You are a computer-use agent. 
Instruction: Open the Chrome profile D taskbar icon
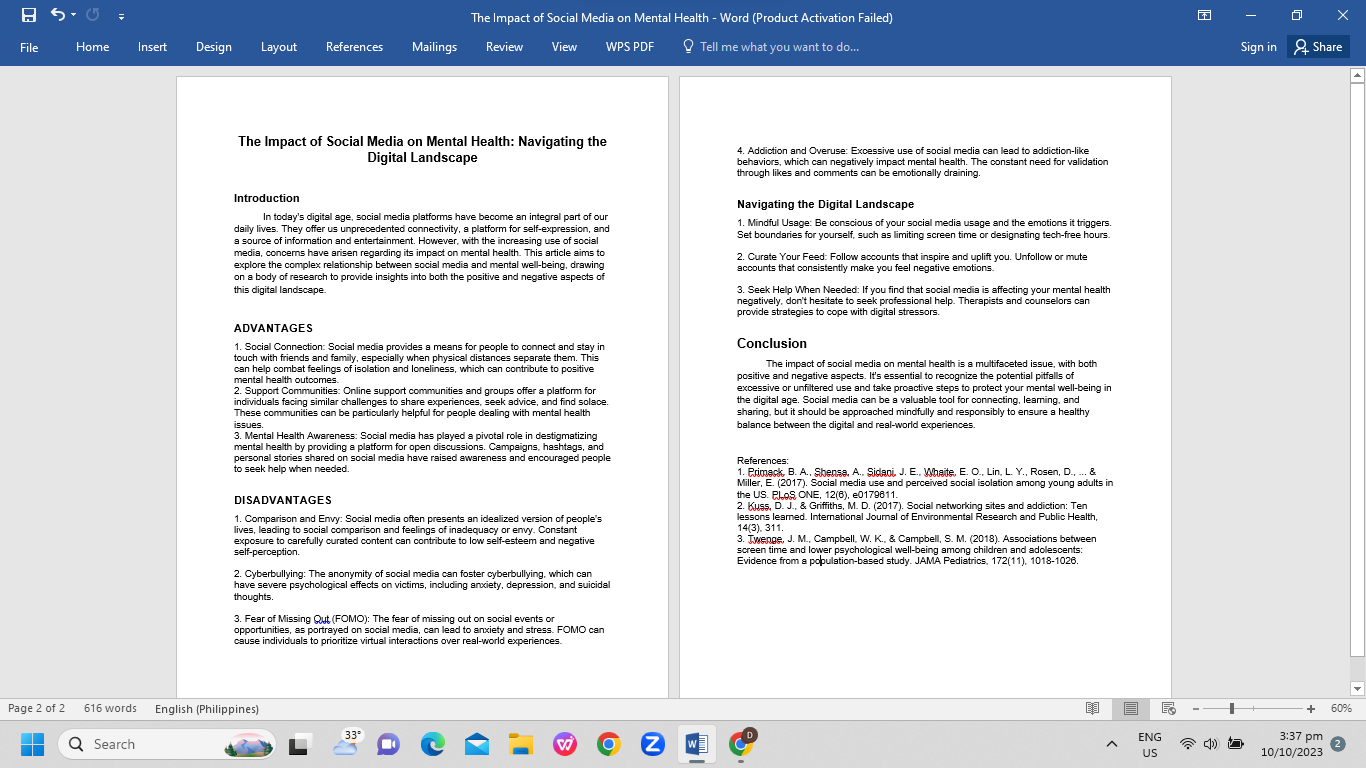[x=741, y=744]
